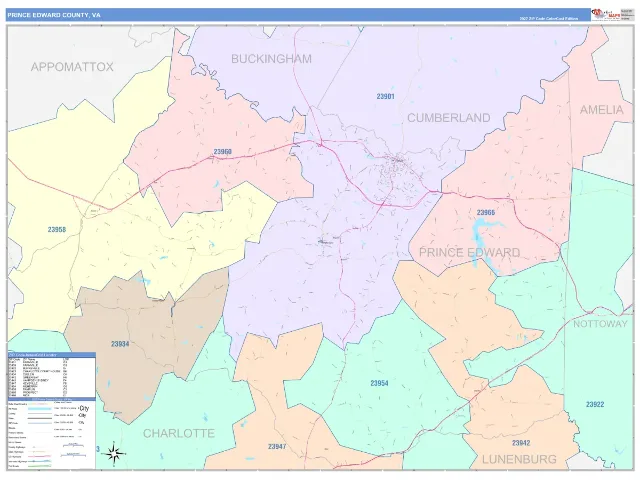640x480 pixels.
Task: Click ZIP code label 23947
Action: point(277,447)
